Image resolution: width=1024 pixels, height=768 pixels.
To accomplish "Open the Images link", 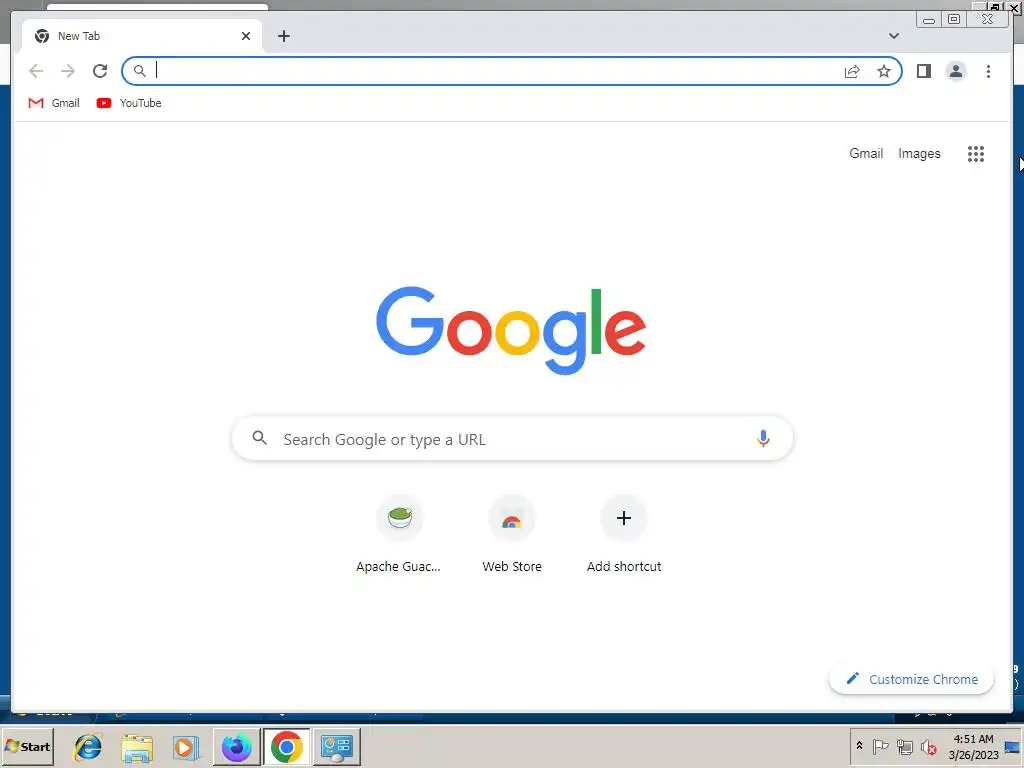I will click(919, 153).
